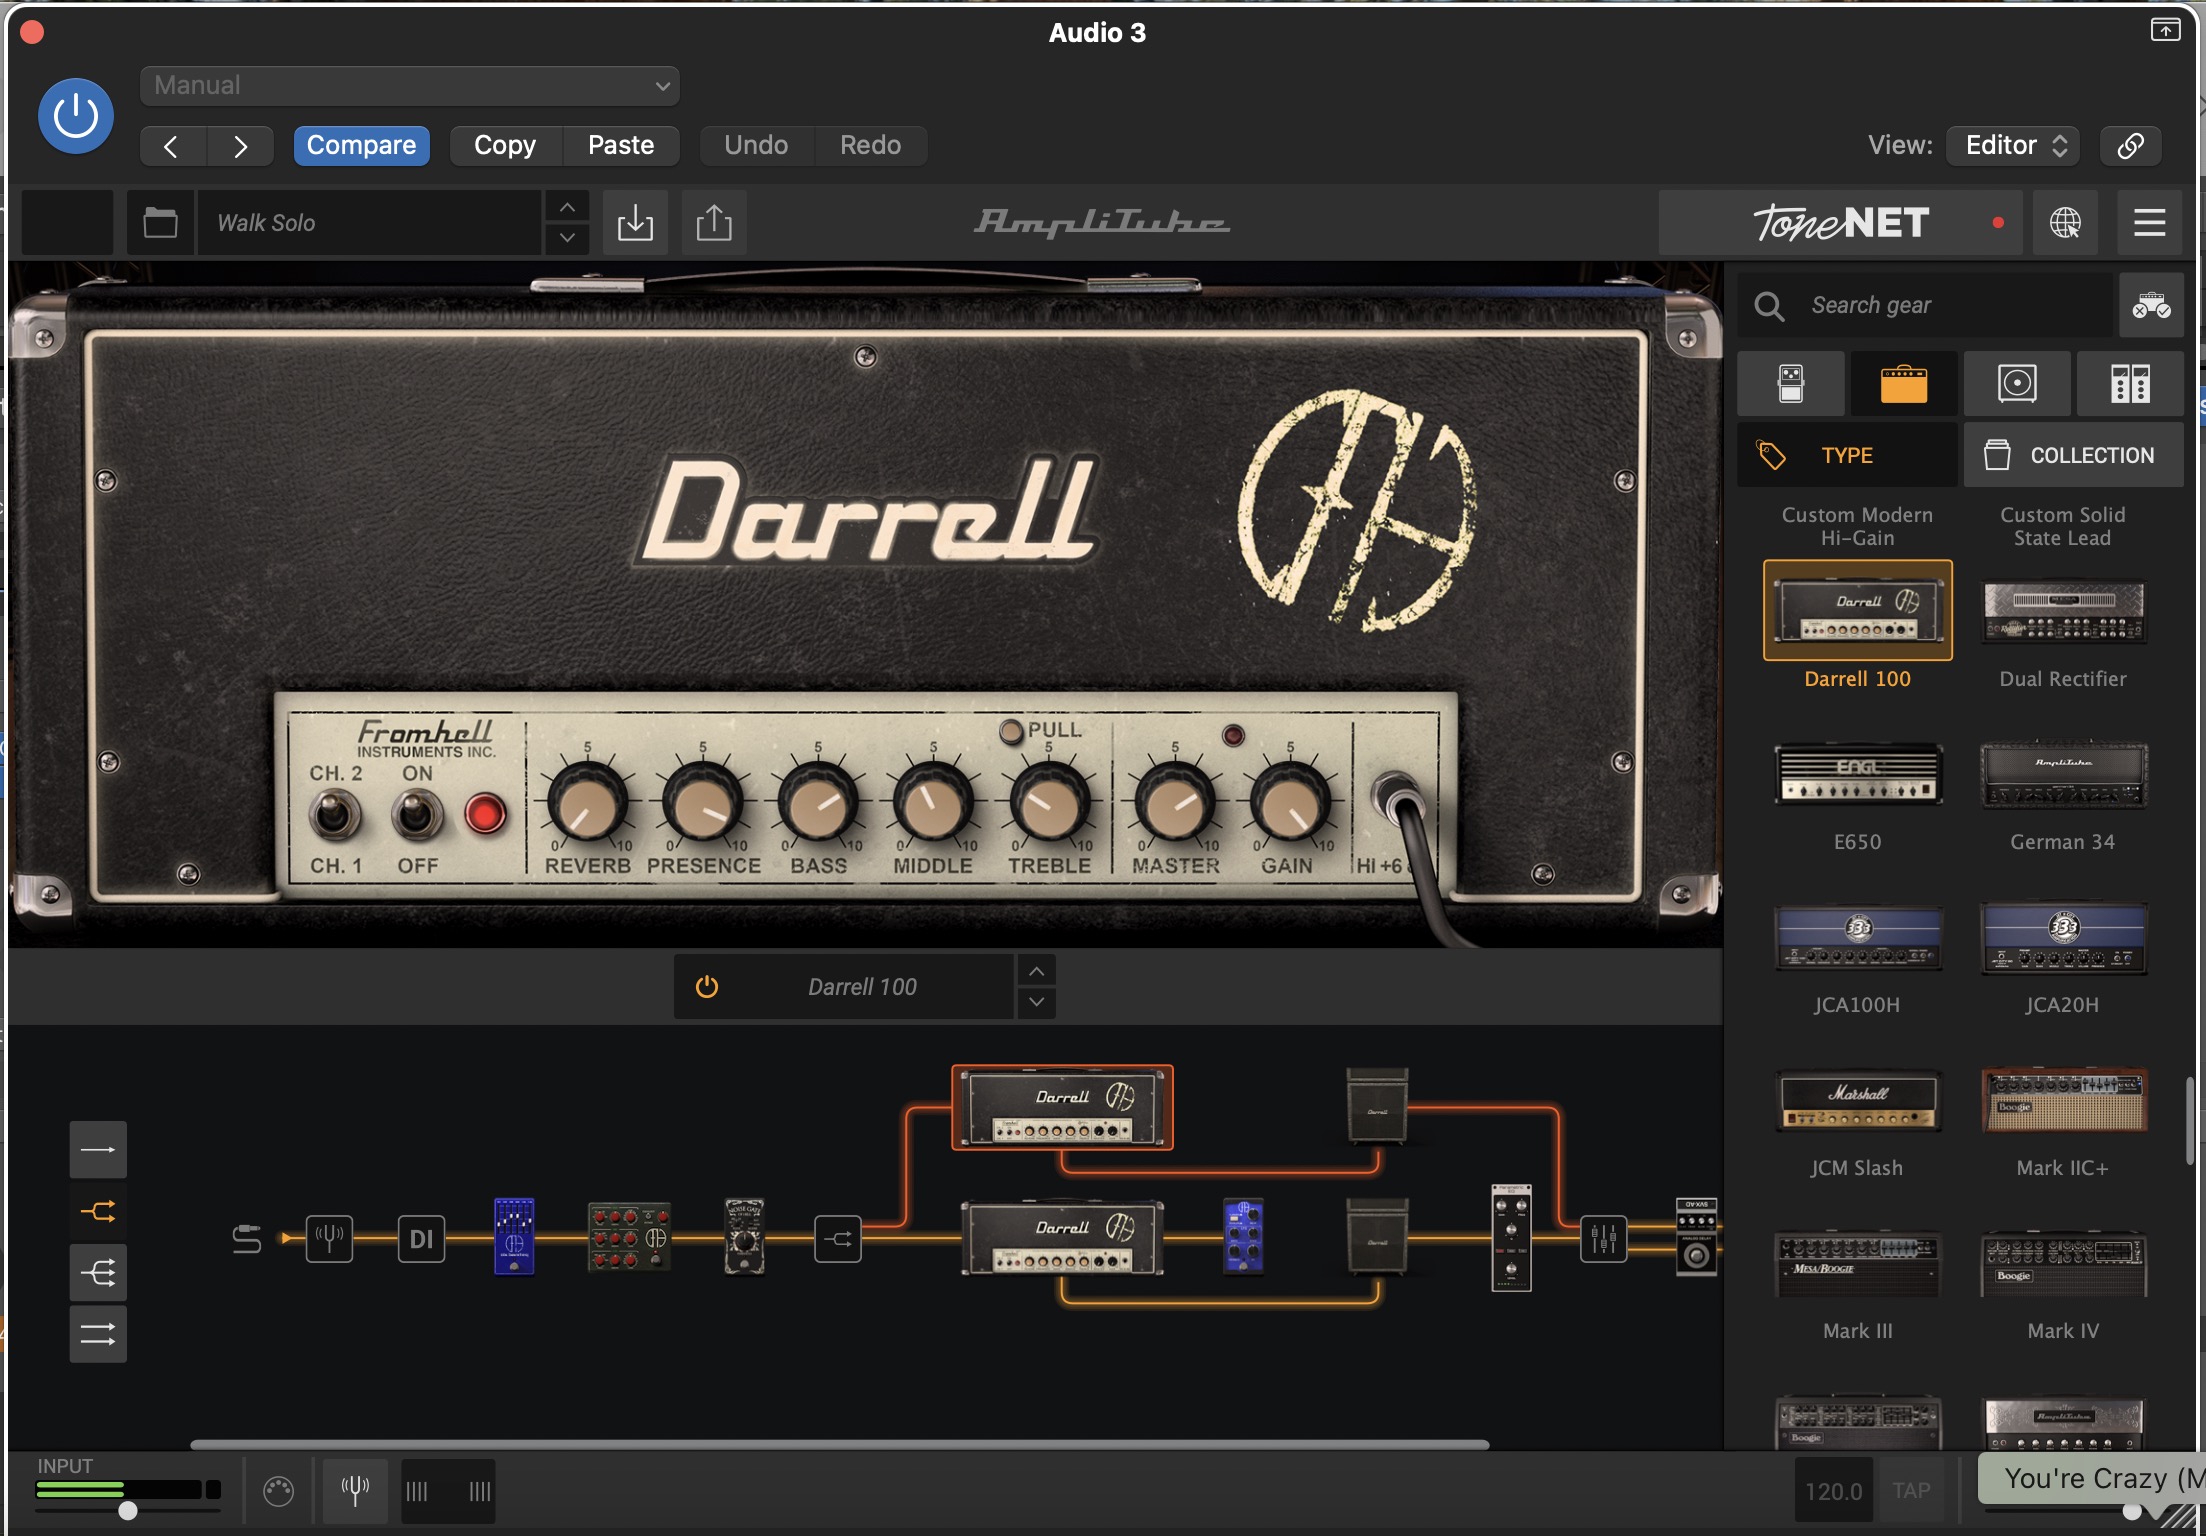Image resolution: width=2206 pixels, height=1536 pixels.
Task: Switch to the TYPE tab
Action: coord(1847,455)
